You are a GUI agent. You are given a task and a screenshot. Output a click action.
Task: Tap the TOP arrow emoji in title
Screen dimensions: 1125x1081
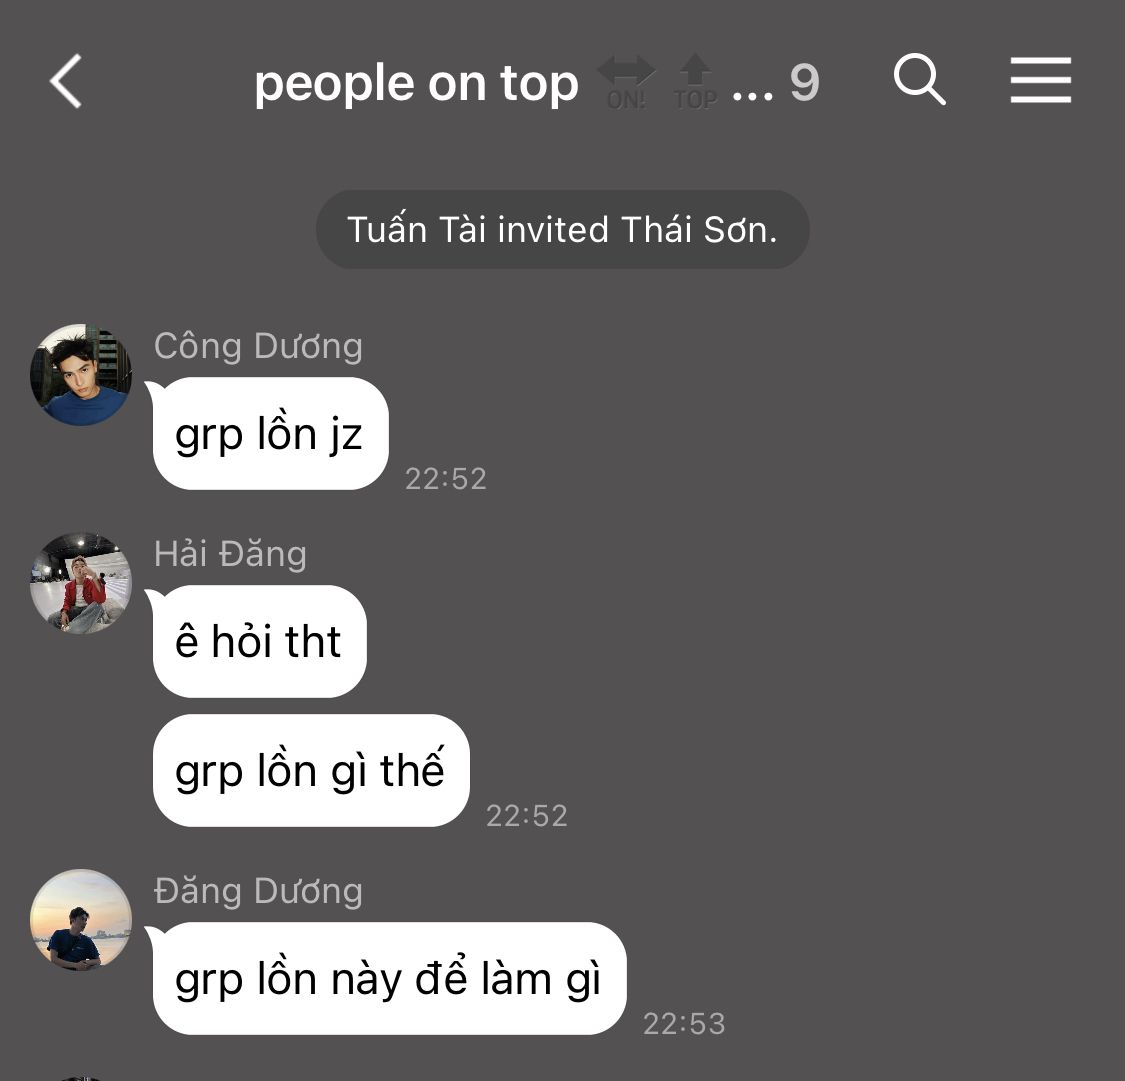click(x=695, y=82)
